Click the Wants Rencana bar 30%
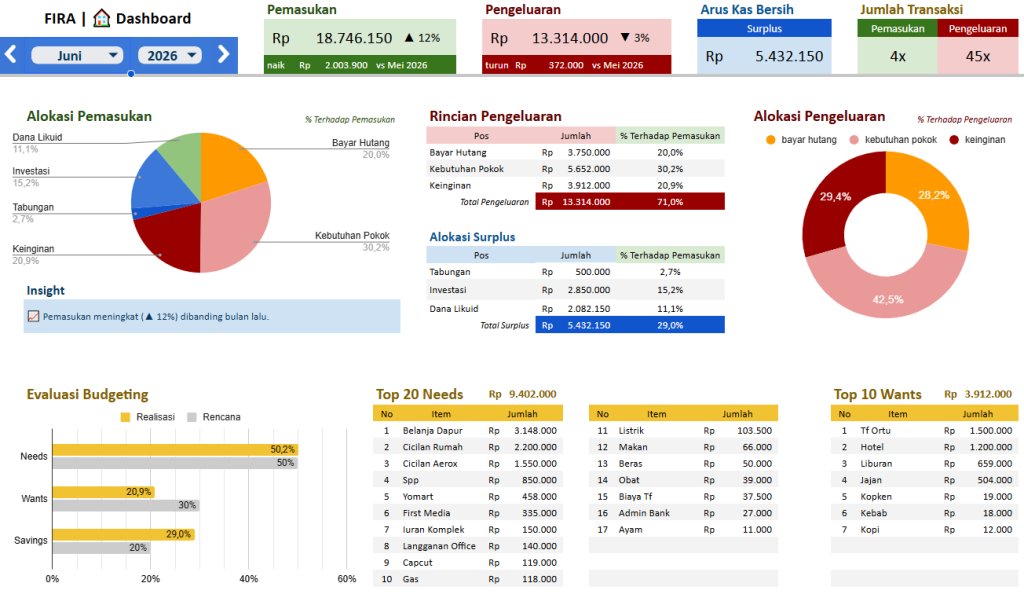The image size is (1024, 605). 126,505
